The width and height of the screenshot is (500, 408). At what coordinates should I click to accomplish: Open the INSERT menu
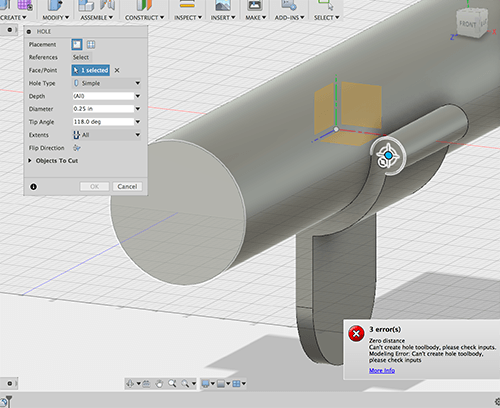(x=223, y=17)
